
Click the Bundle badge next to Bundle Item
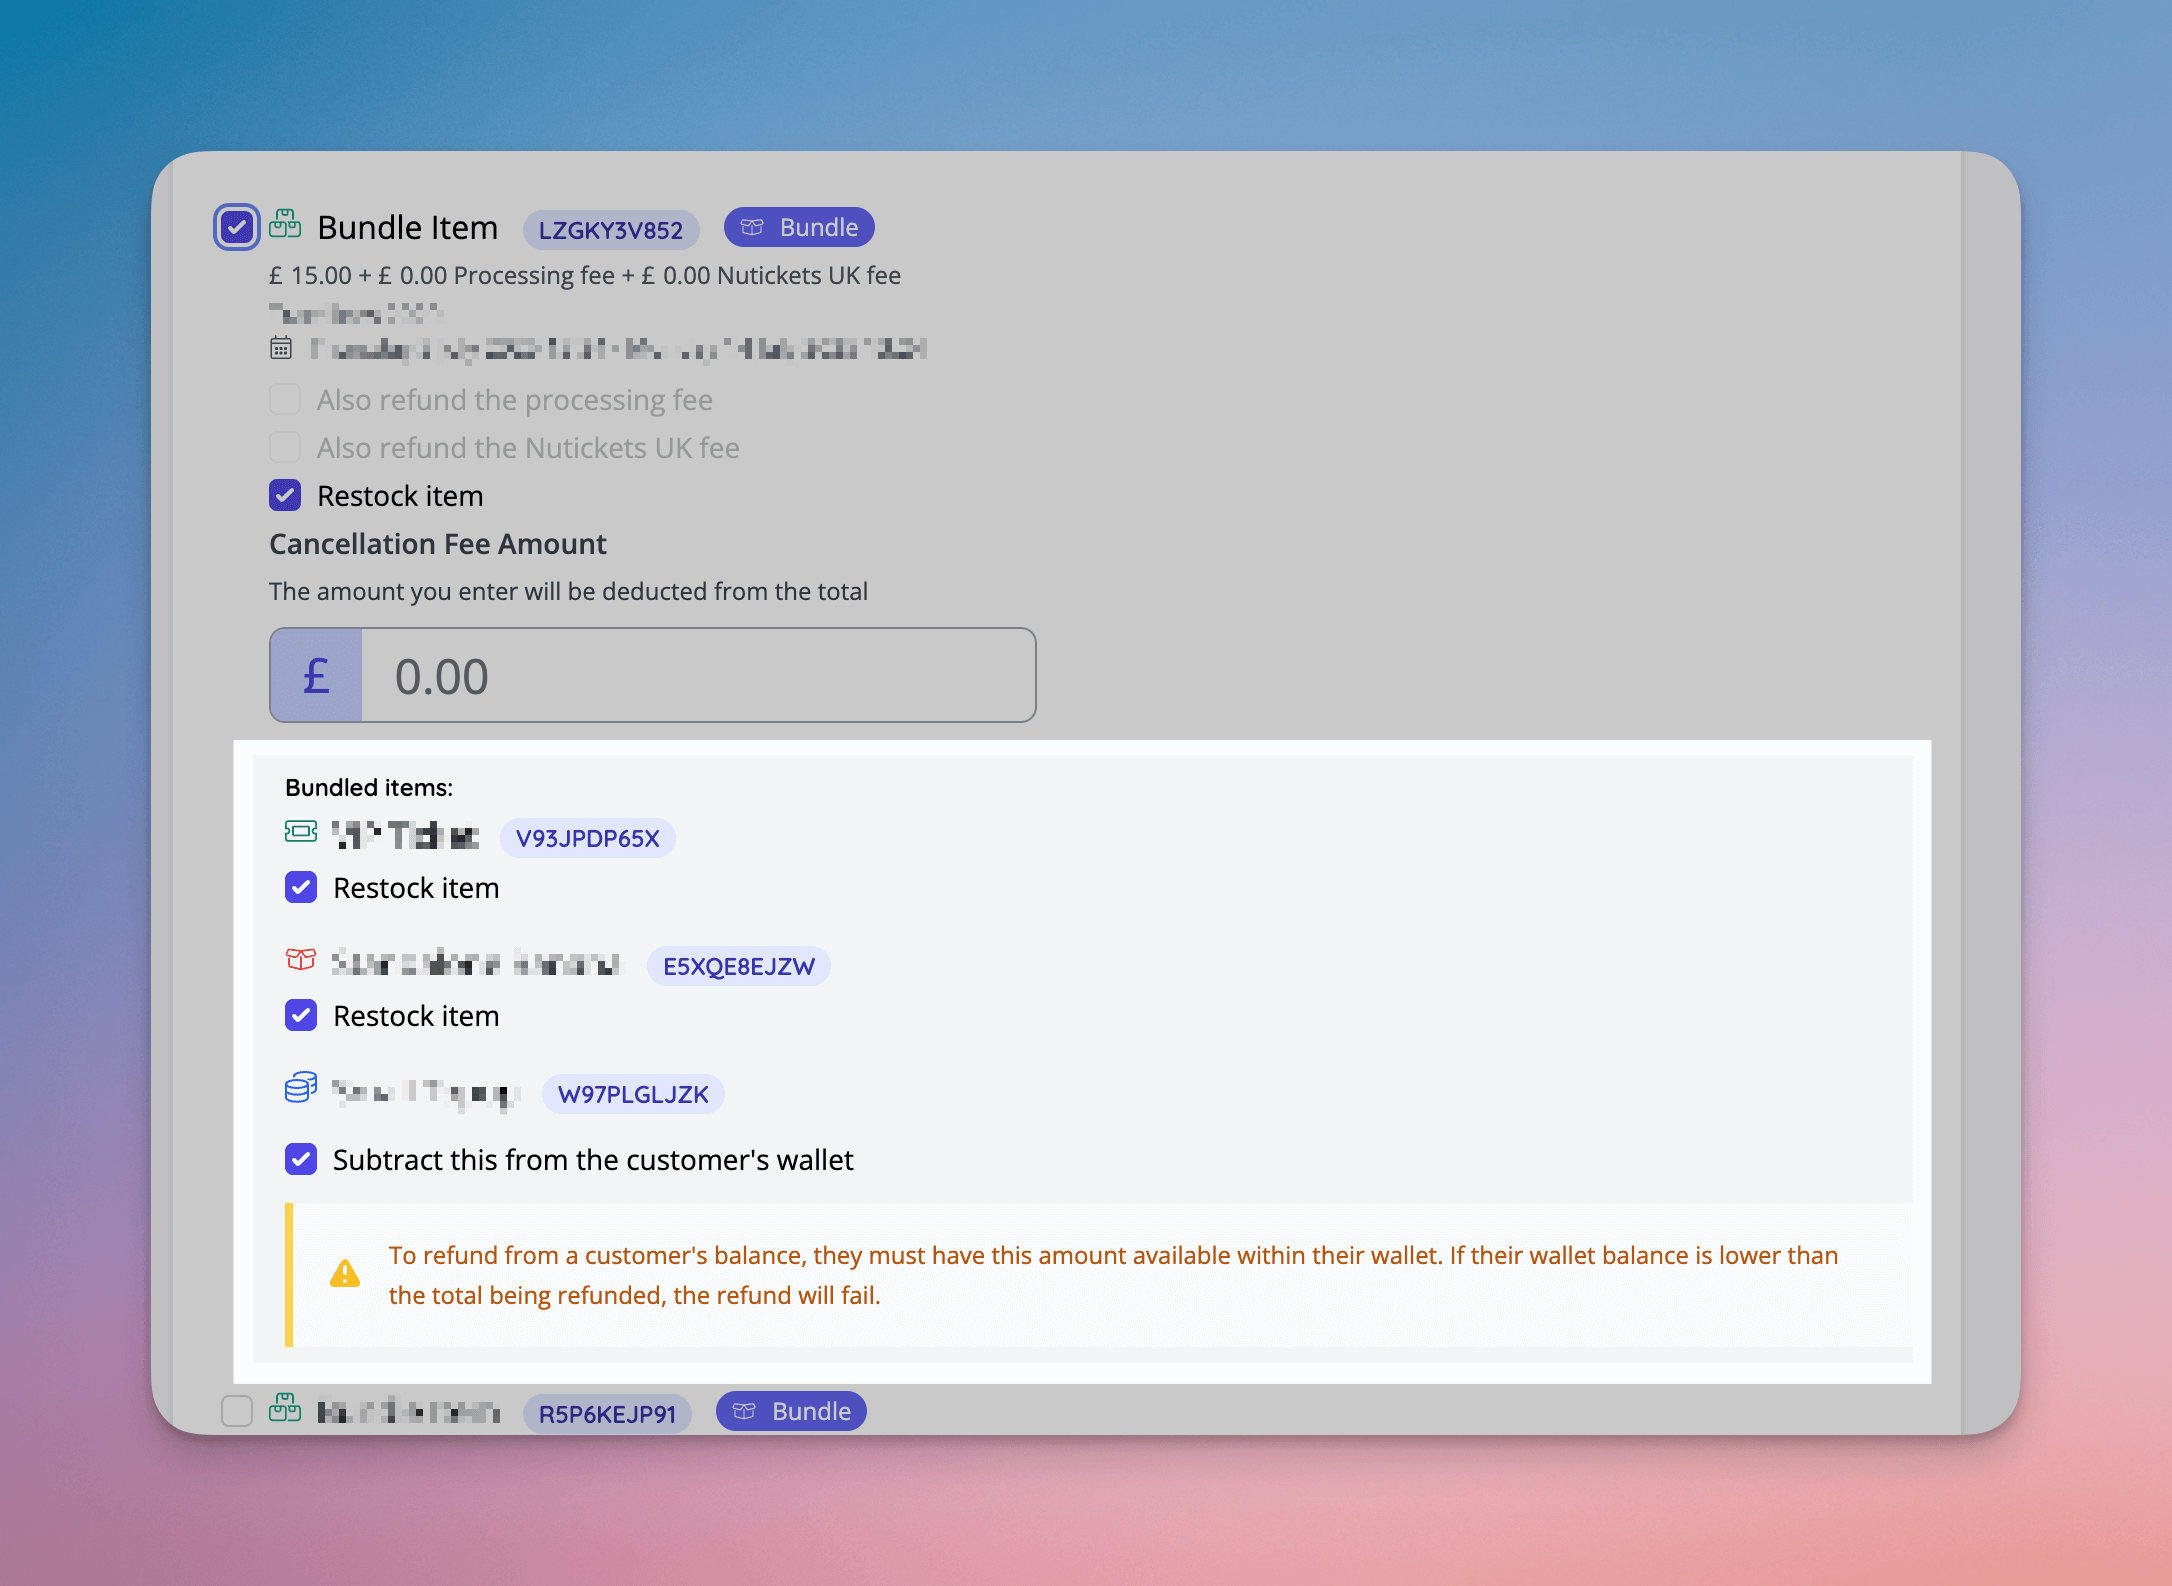tap(798, 227)
